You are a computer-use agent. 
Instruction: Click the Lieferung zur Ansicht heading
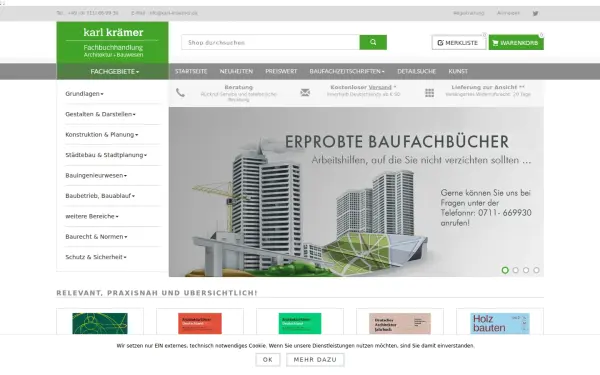pyautogui.click(x=488, y=87)
